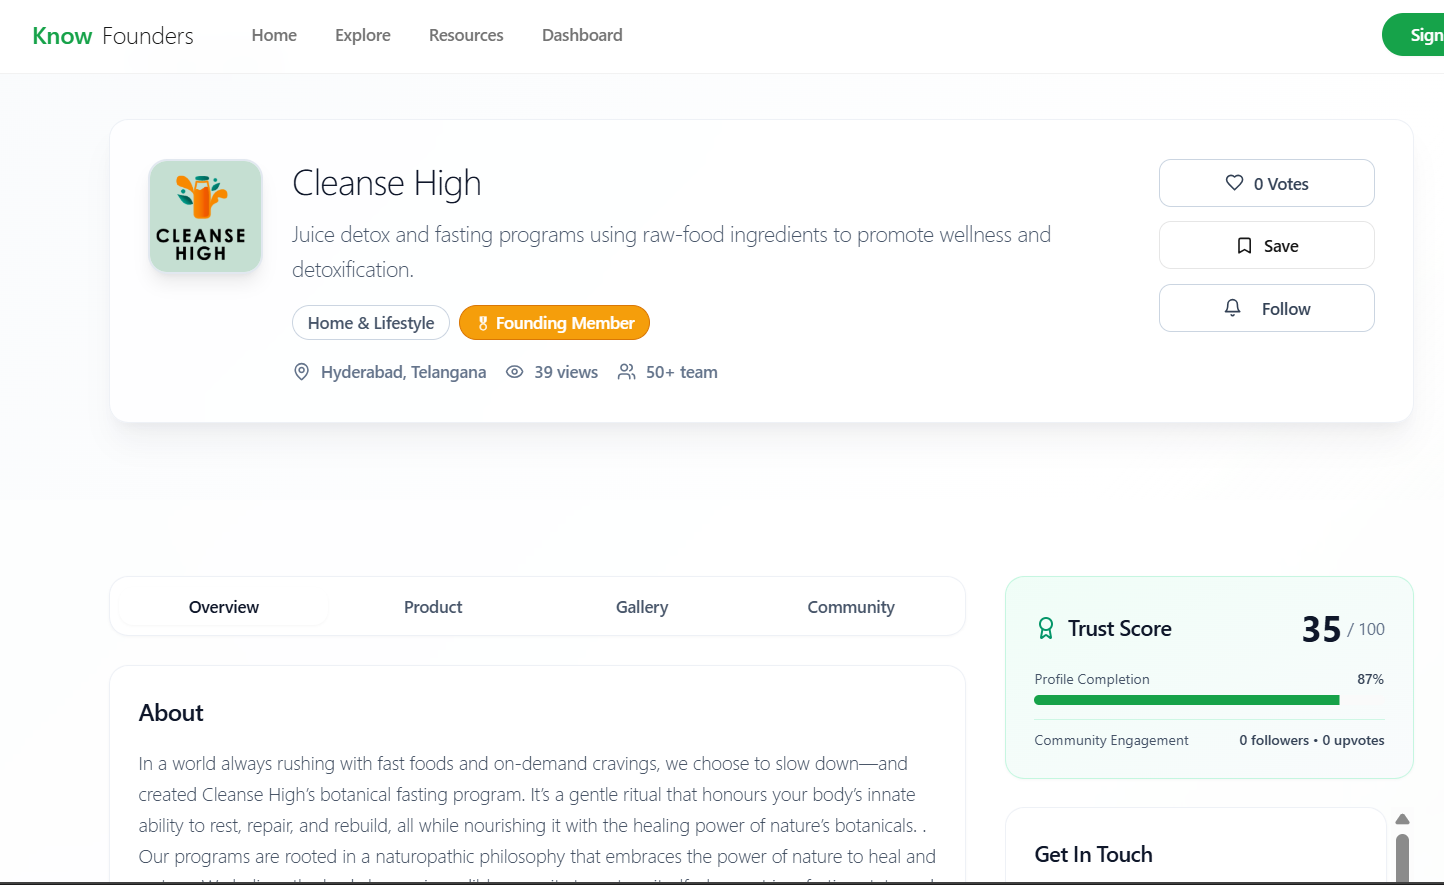Click the Profile Completion progress bar
The width and height of the screenshot is (1444, 885).
(1186, 700)
